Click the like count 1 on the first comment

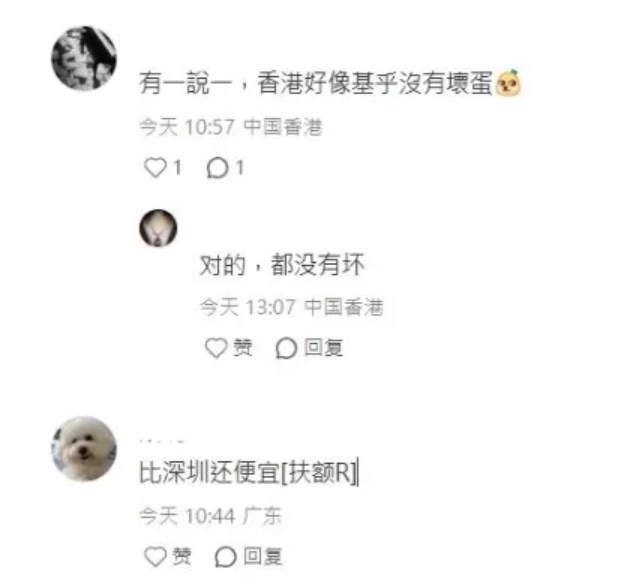177,168
